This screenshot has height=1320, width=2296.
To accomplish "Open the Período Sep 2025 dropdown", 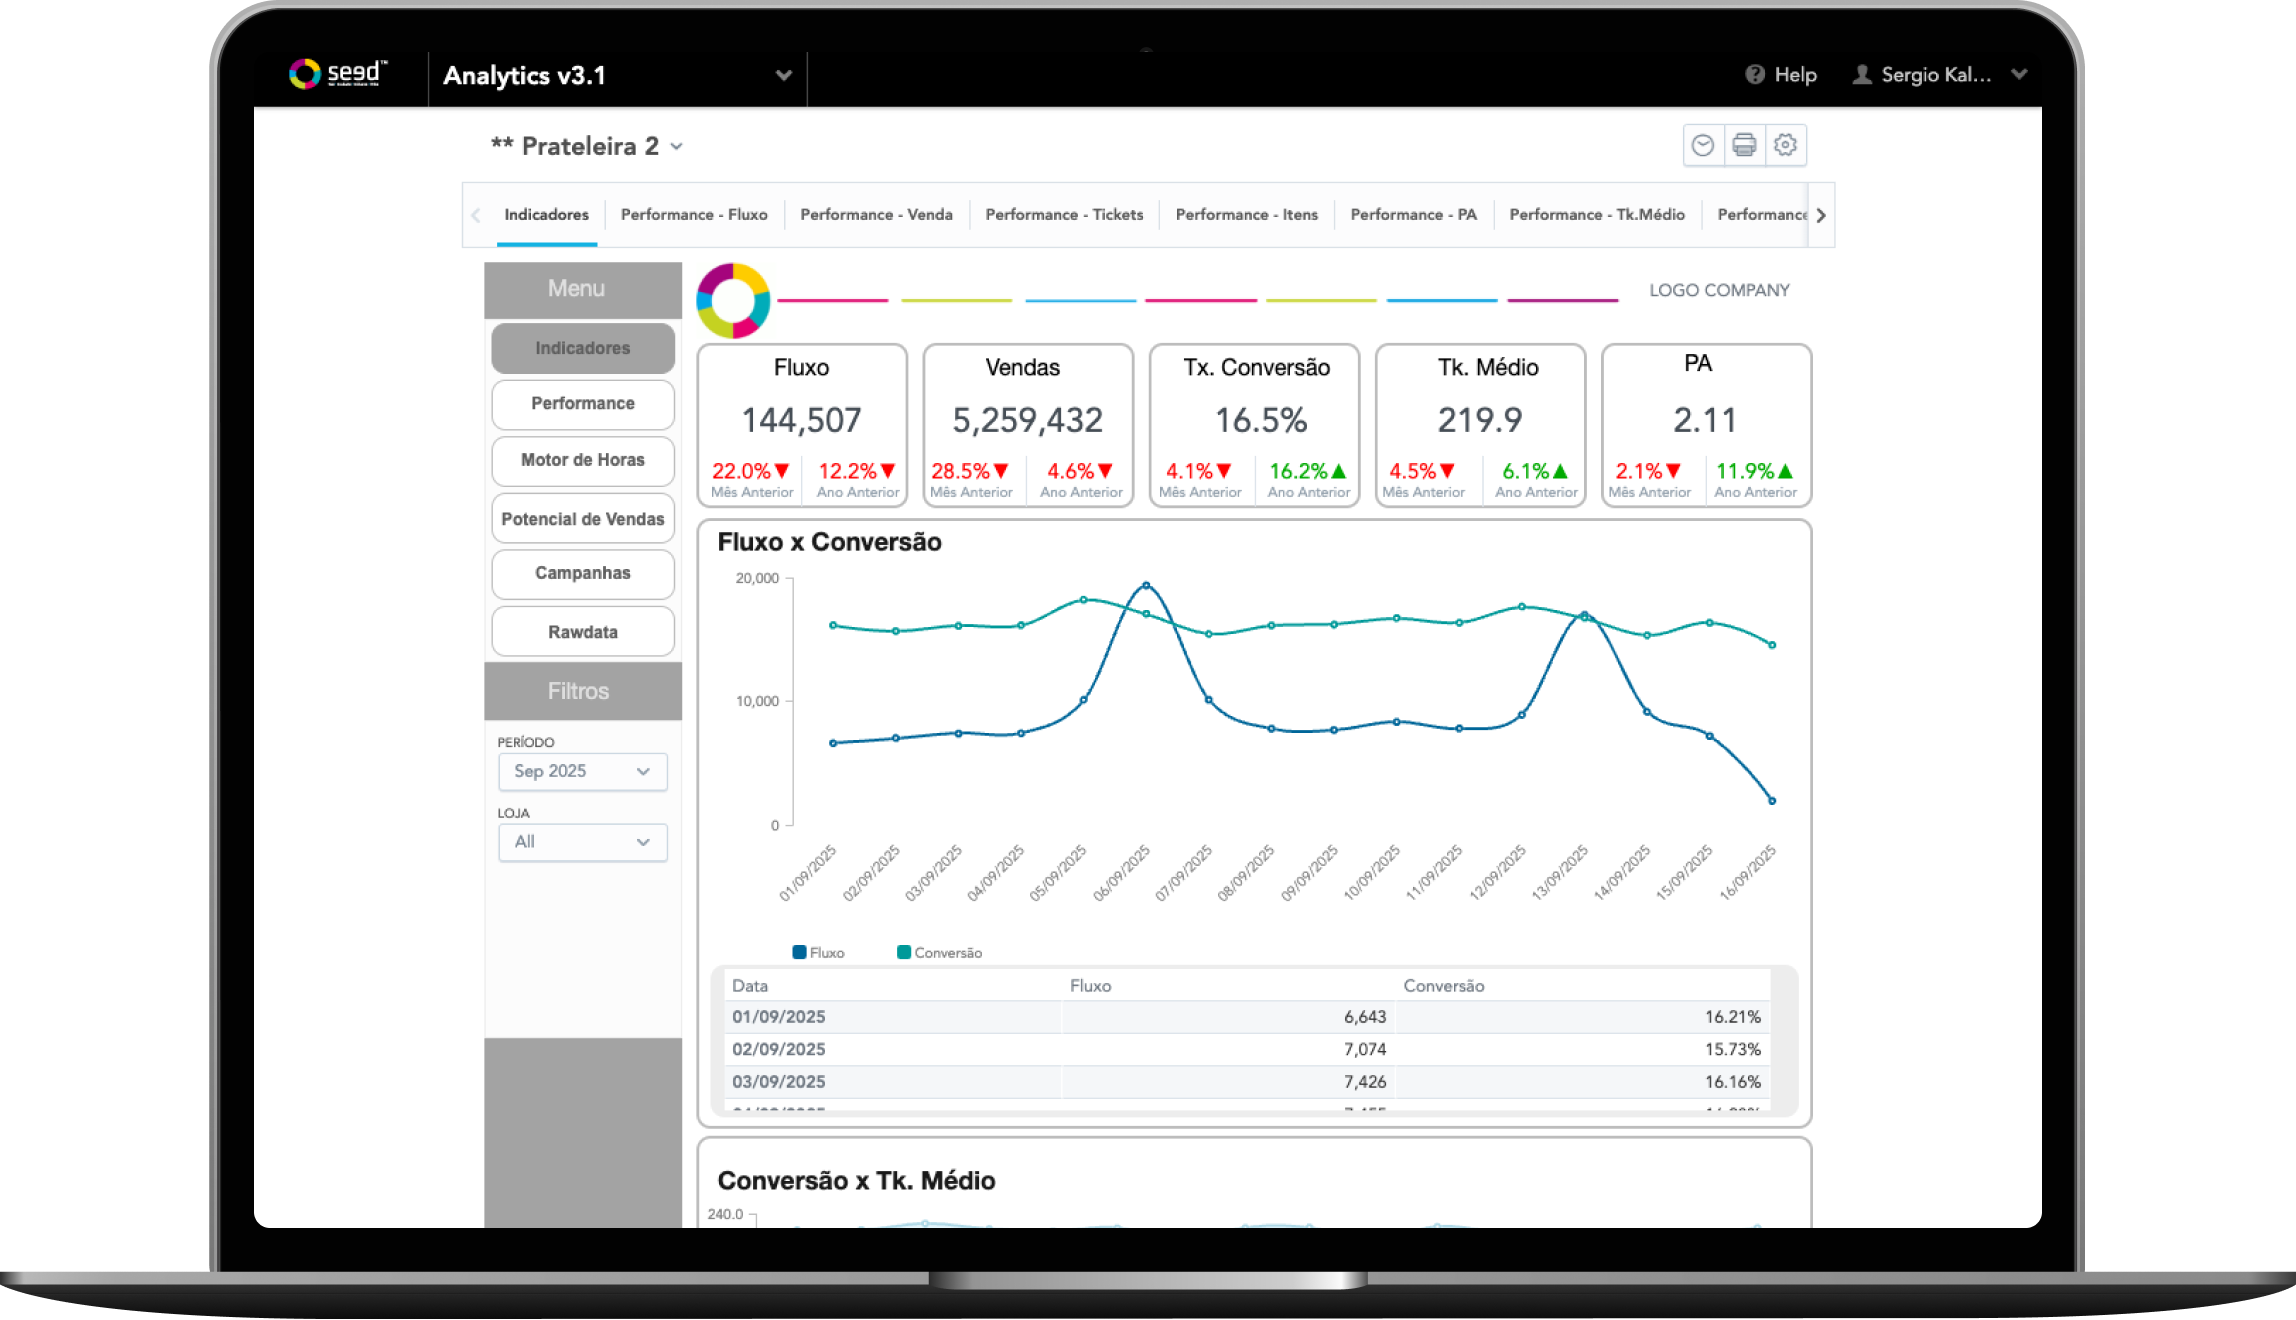I will click(x=582, y=771).
